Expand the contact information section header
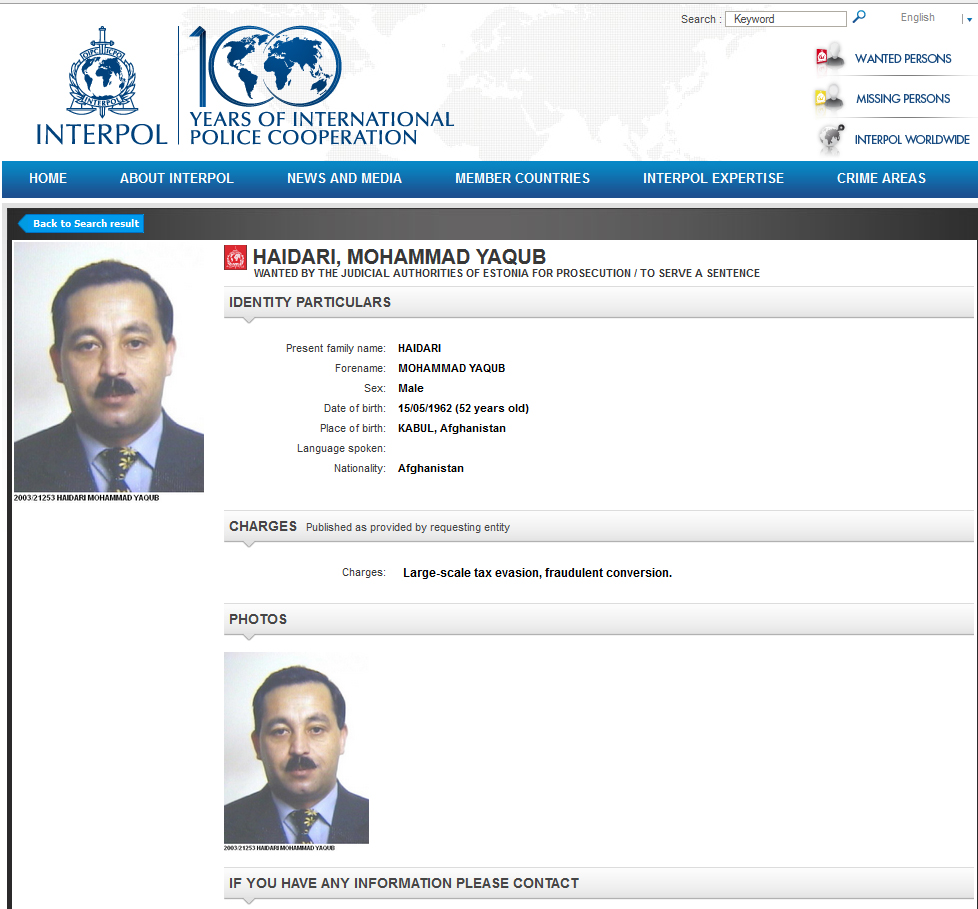978x909 pixels. coord(598,883)
